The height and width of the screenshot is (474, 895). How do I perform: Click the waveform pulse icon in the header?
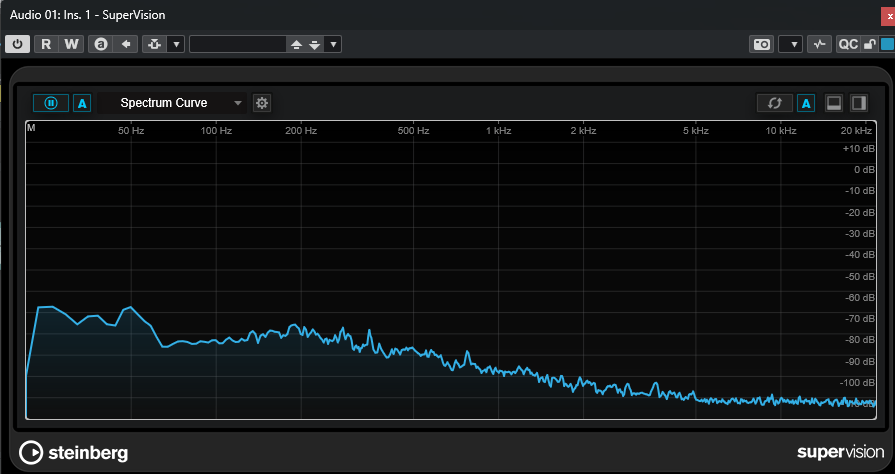coord(820,44)
